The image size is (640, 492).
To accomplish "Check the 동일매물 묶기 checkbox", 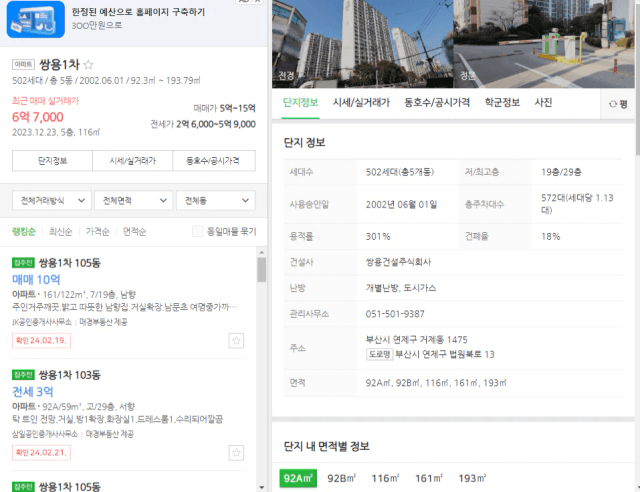I will (197, 232).
